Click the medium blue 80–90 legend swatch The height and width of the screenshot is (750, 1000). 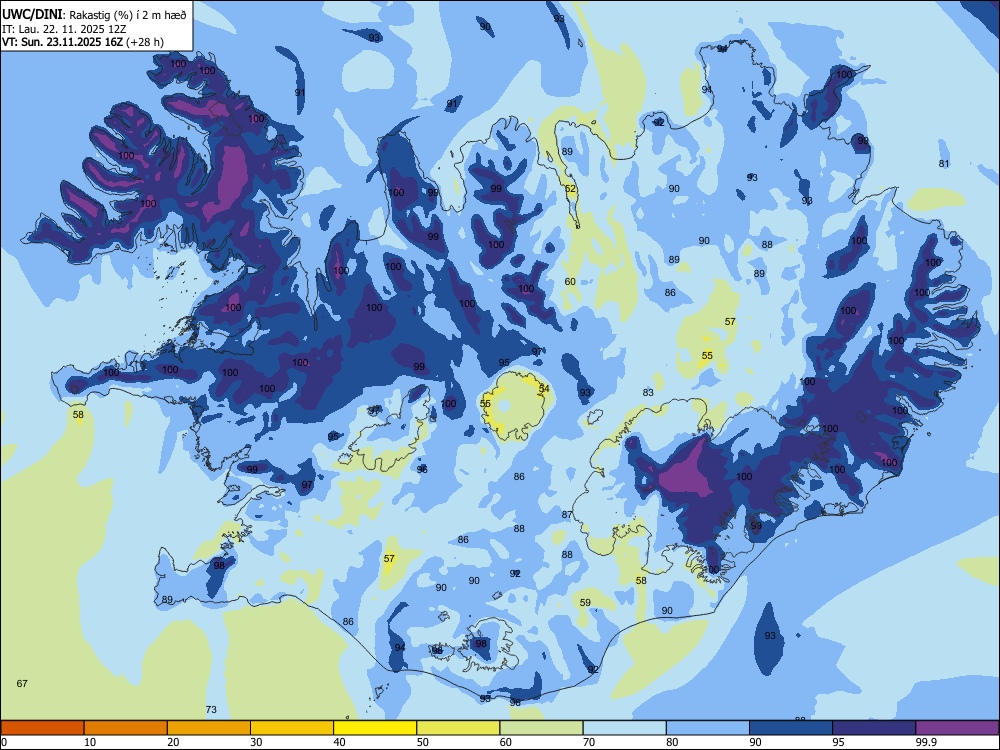pos(708,728)
